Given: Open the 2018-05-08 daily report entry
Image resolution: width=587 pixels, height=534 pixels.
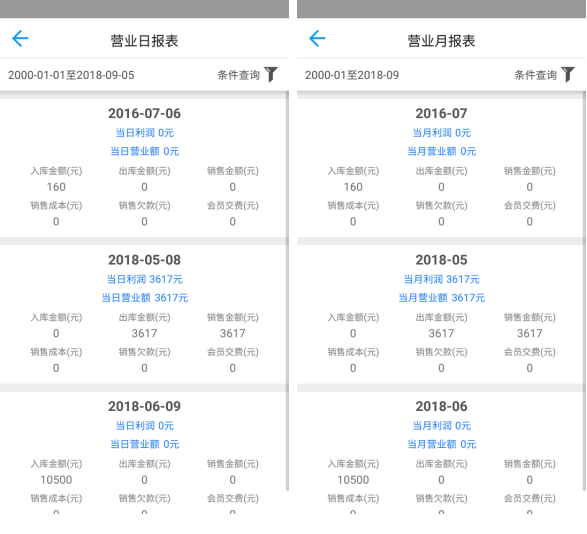Looking at the screenshot, I should [144, 314].
